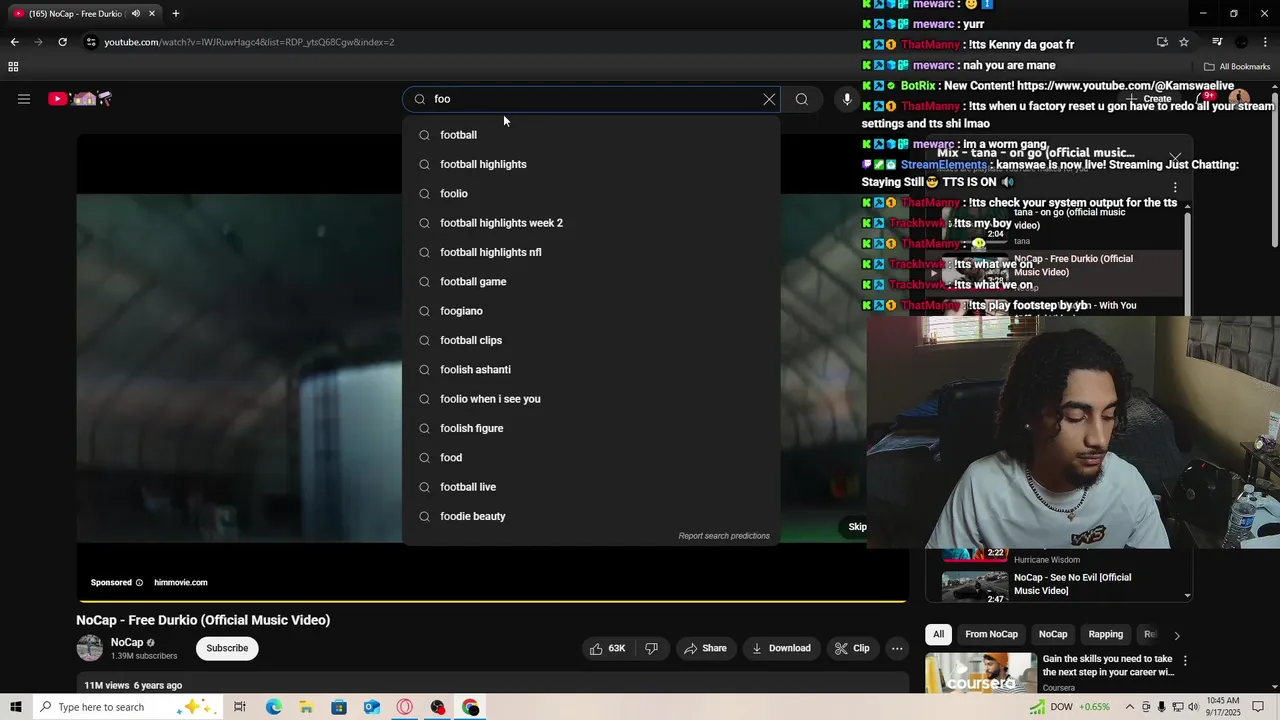Choose 'football game' suggestion
Image resolution: width=1280 pixels, height=720 pixels.
591,282
